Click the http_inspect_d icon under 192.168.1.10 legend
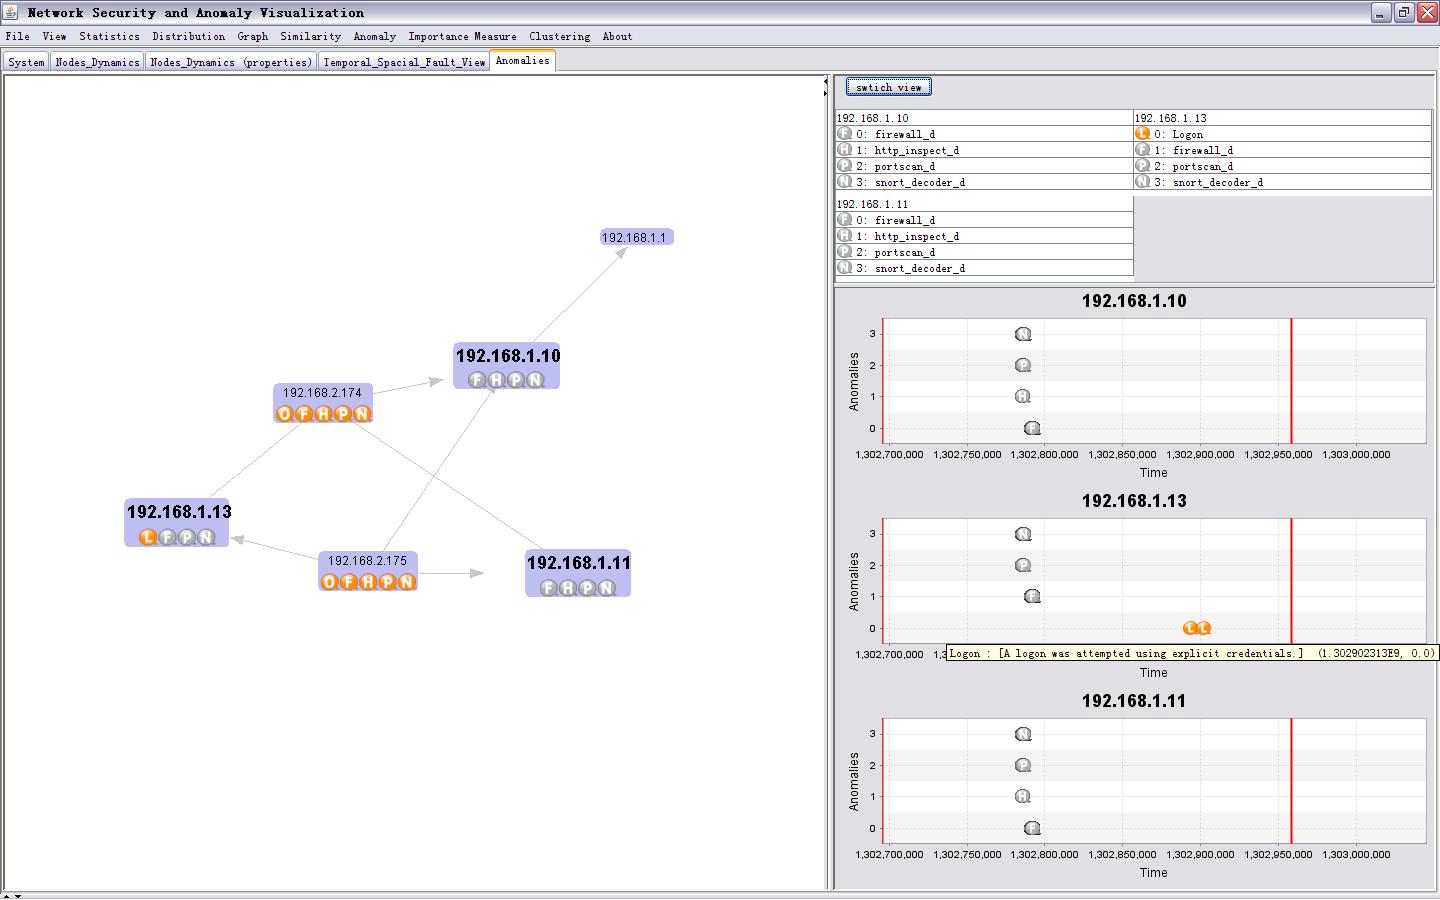Image resolution: width=1440 pixels, height=900 pixels. (x=845, y=150)
